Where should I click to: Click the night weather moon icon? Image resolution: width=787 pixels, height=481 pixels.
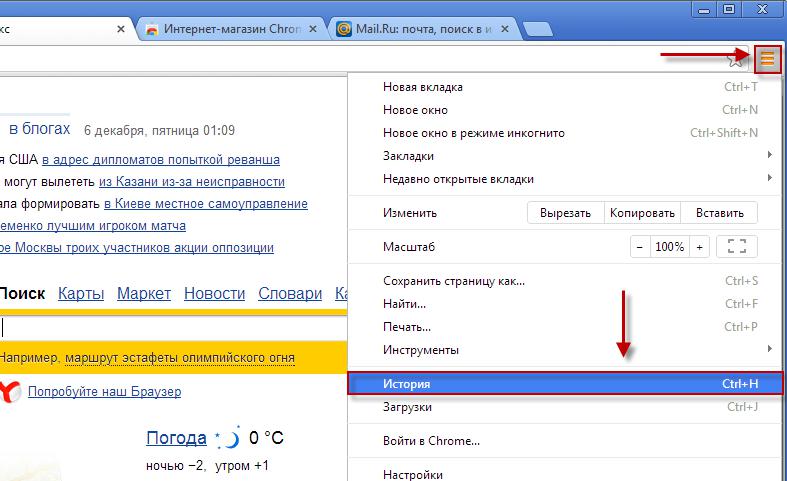pos(227,438)
